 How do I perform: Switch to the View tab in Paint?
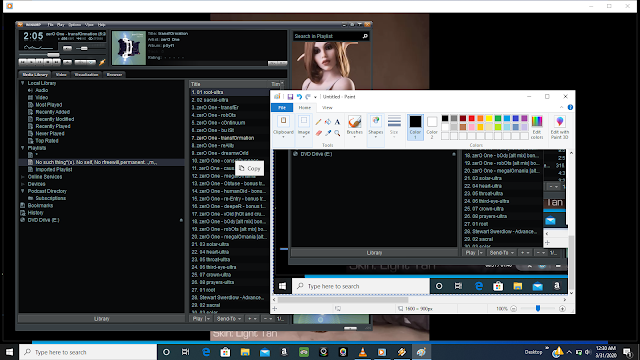point(327,108)
